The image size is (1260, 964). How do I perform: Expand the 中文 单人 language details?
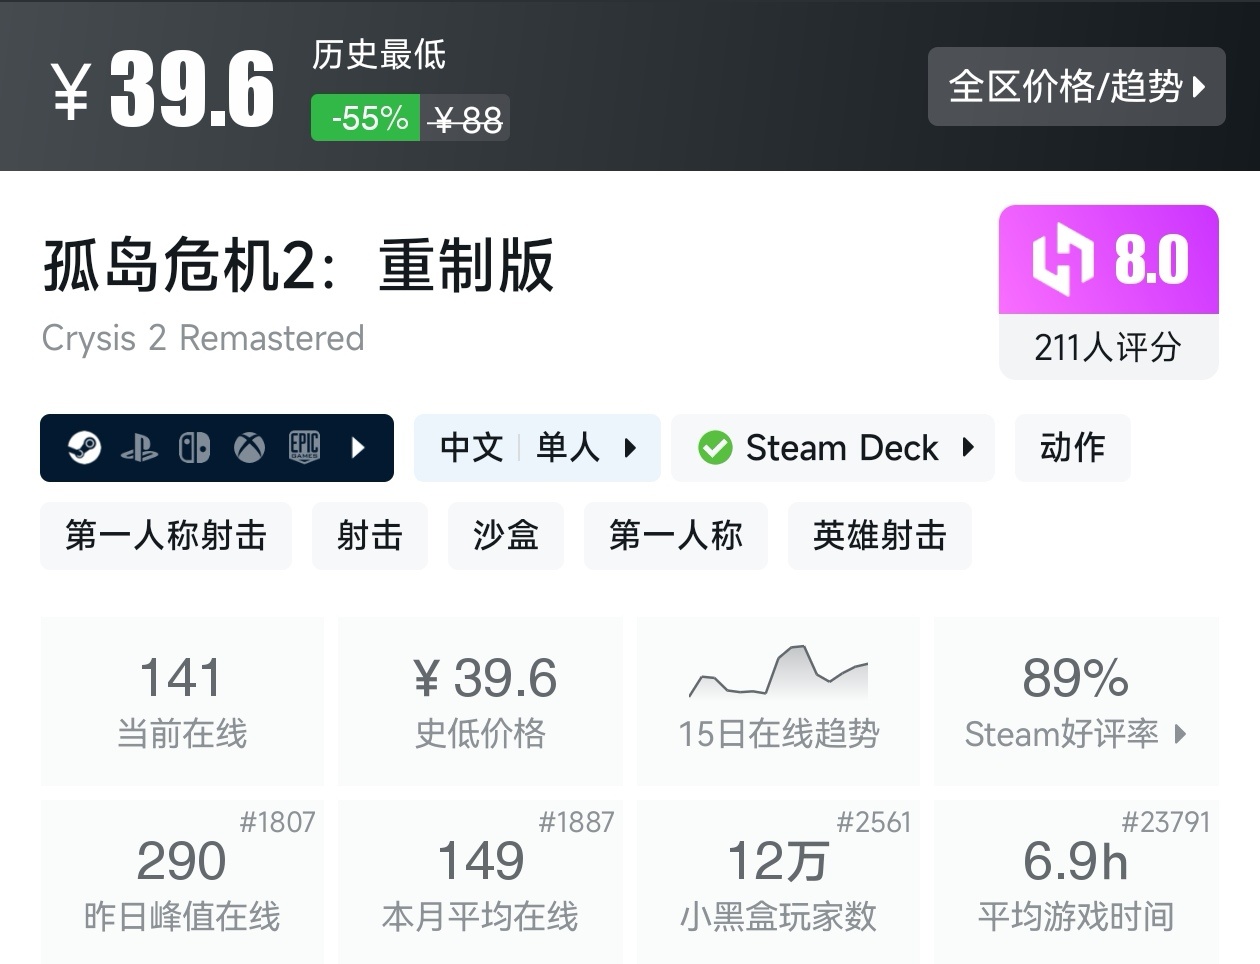pyautogui.click(x=537, y=448)
